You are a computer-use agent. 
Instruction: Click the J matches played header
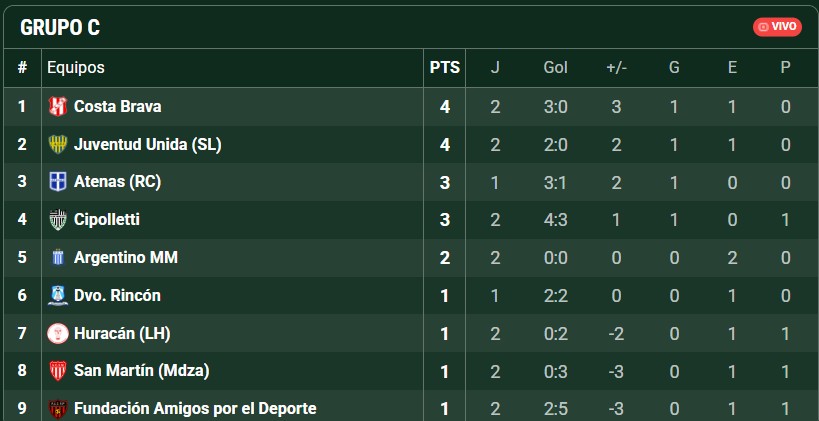(x=495, y=68)
